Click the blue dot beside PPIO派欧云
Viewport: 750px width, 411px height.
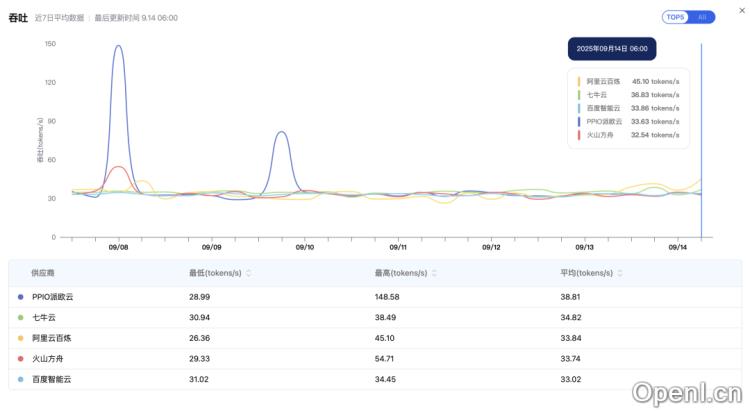coord(20,297)
